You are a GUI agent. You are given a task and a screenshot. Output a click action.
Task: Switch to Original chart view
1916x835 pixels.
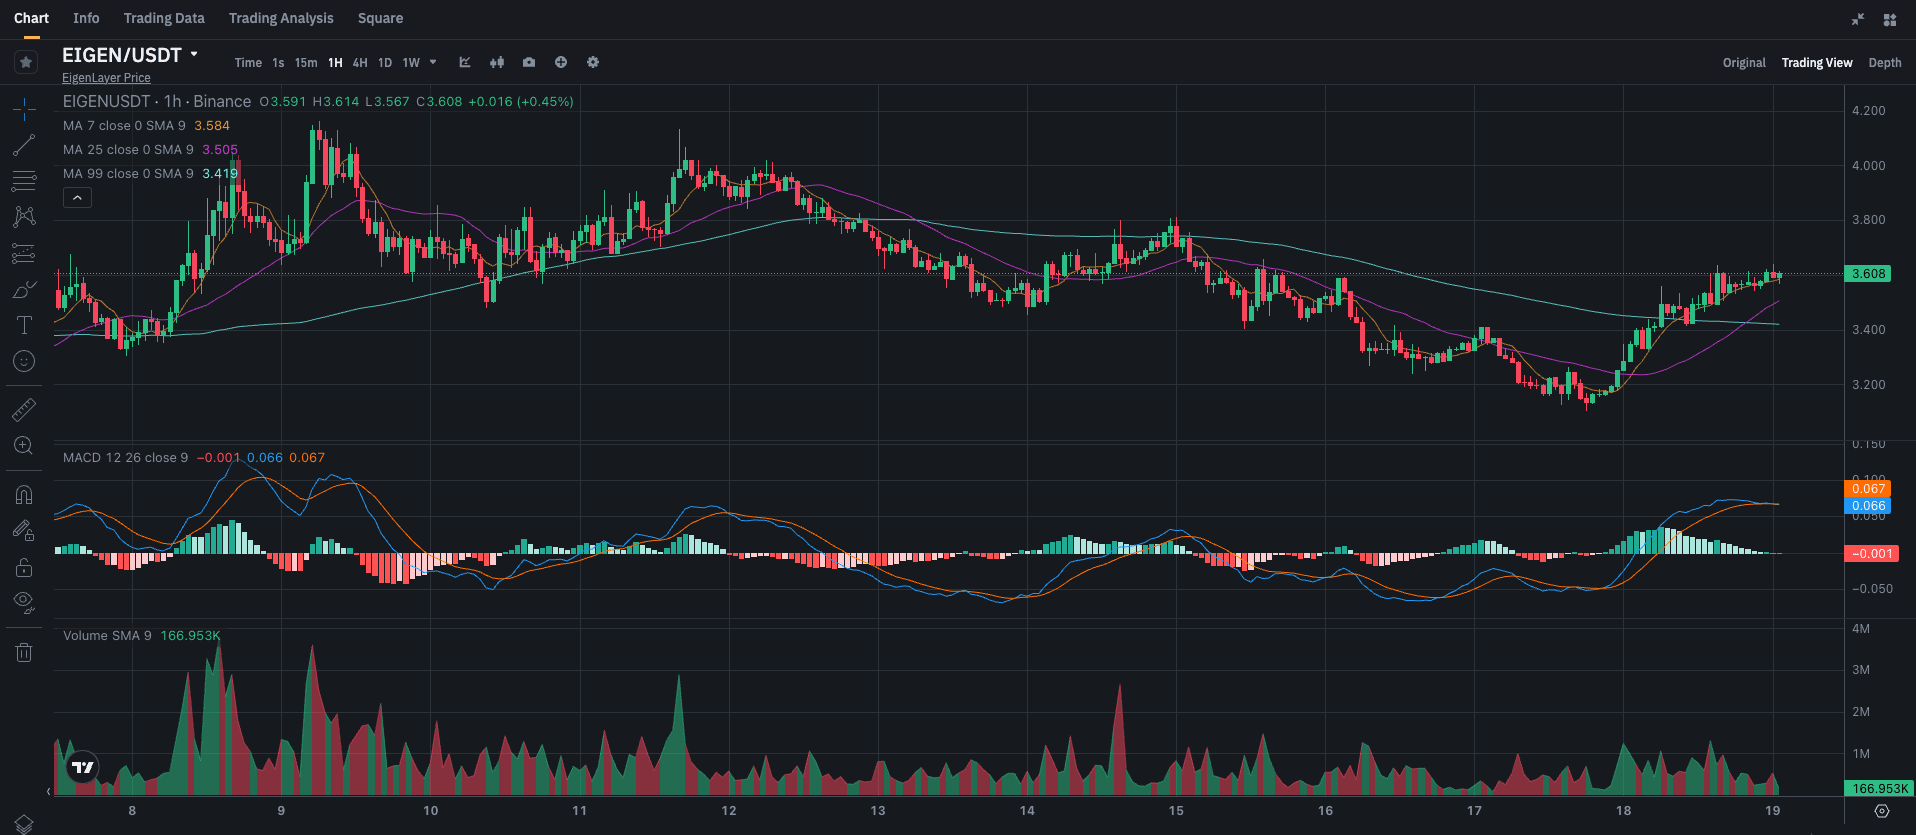[x=1744, y=62]
